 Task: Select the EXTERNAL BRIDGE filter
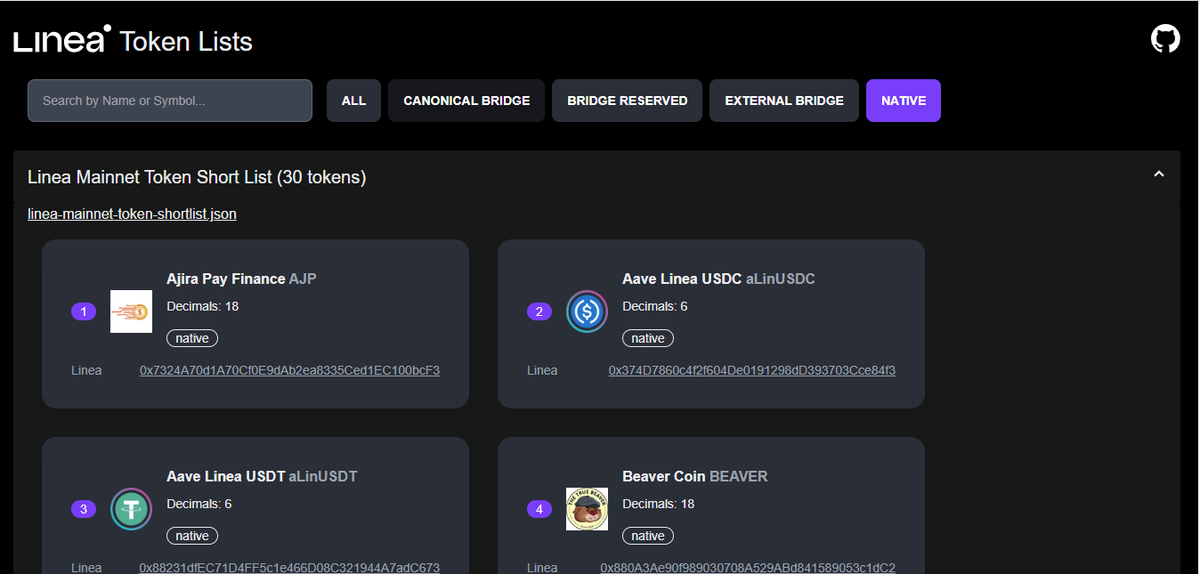(784, 101)
